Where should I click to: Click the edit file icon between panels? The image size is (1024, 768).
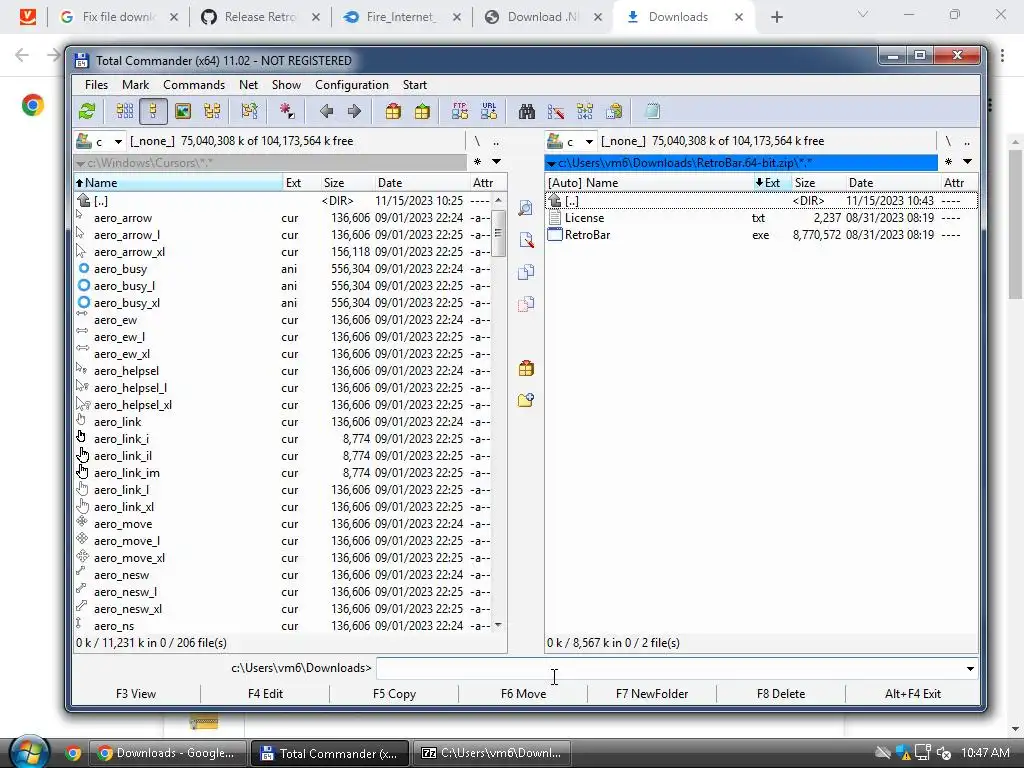point(526,240)
